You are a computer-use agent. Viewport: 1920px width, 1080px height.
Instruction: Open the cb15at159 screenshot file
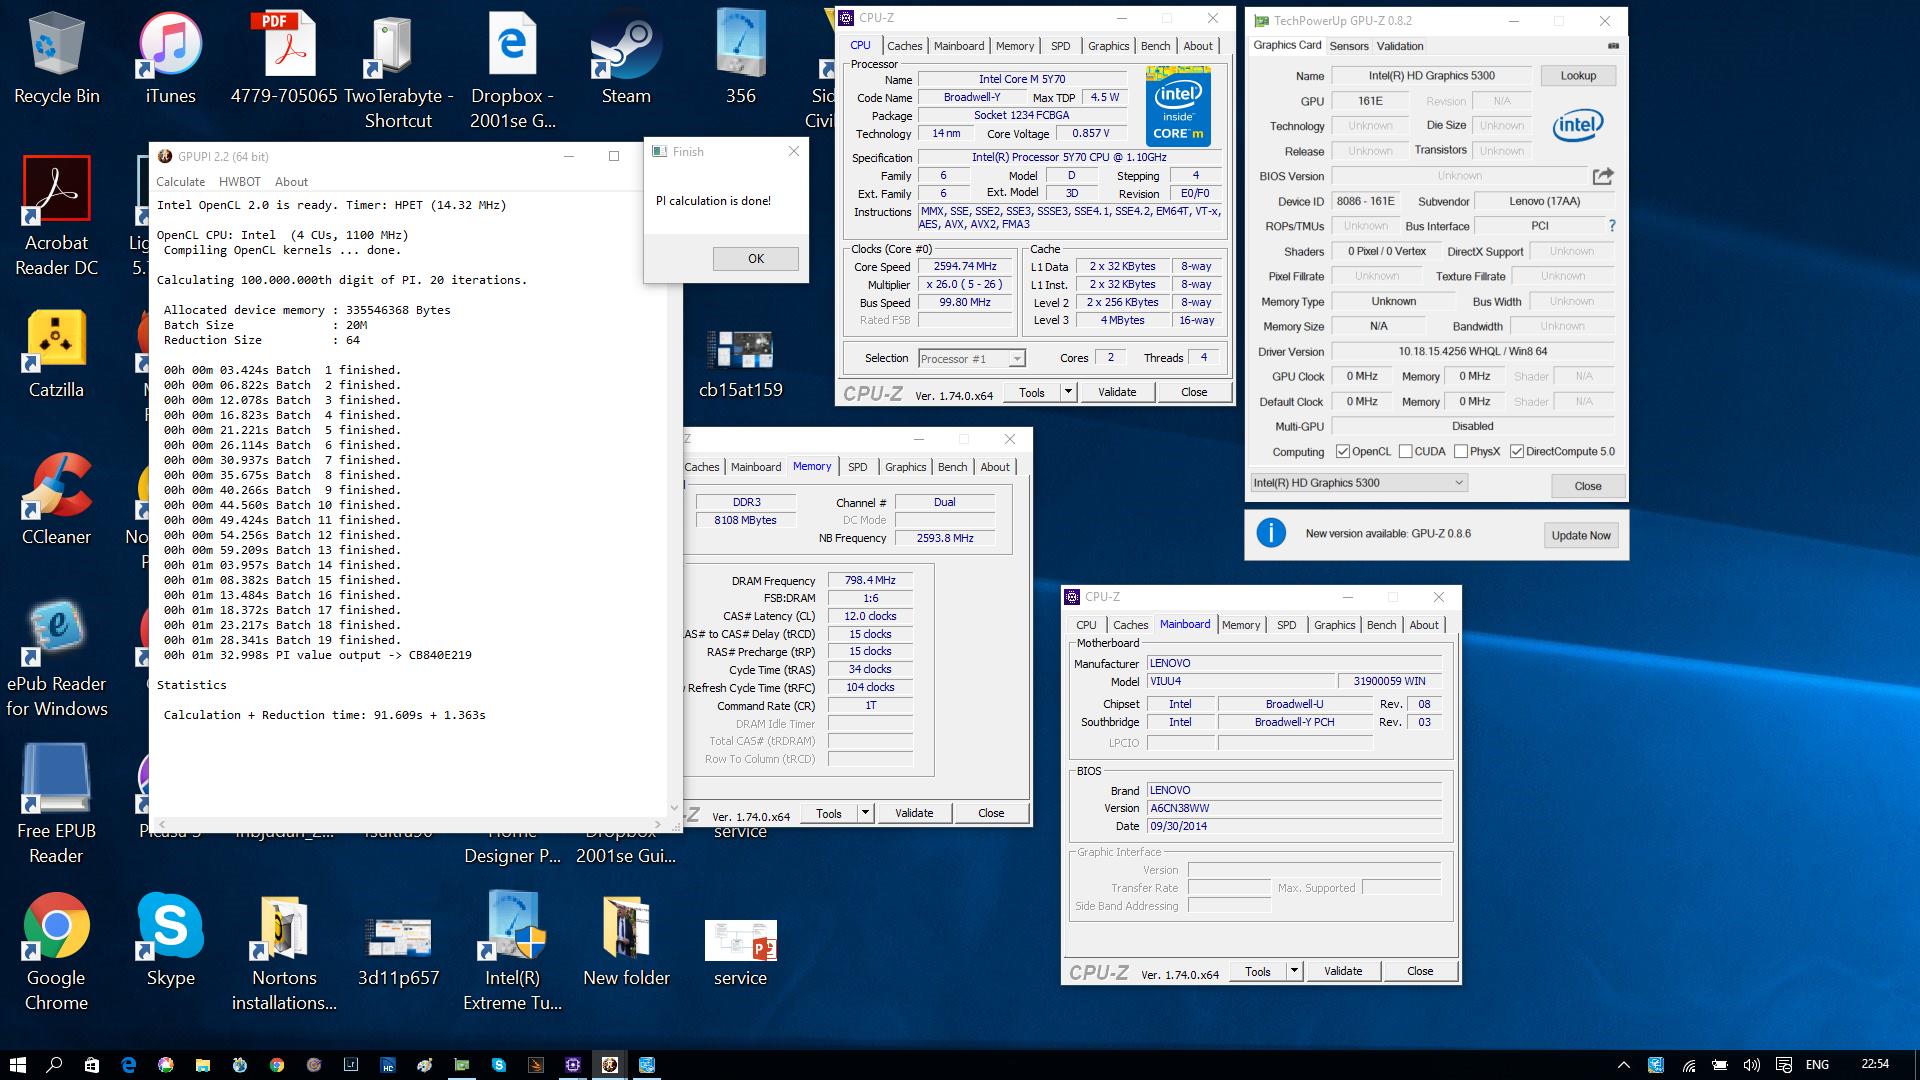[x=740, y=364]
